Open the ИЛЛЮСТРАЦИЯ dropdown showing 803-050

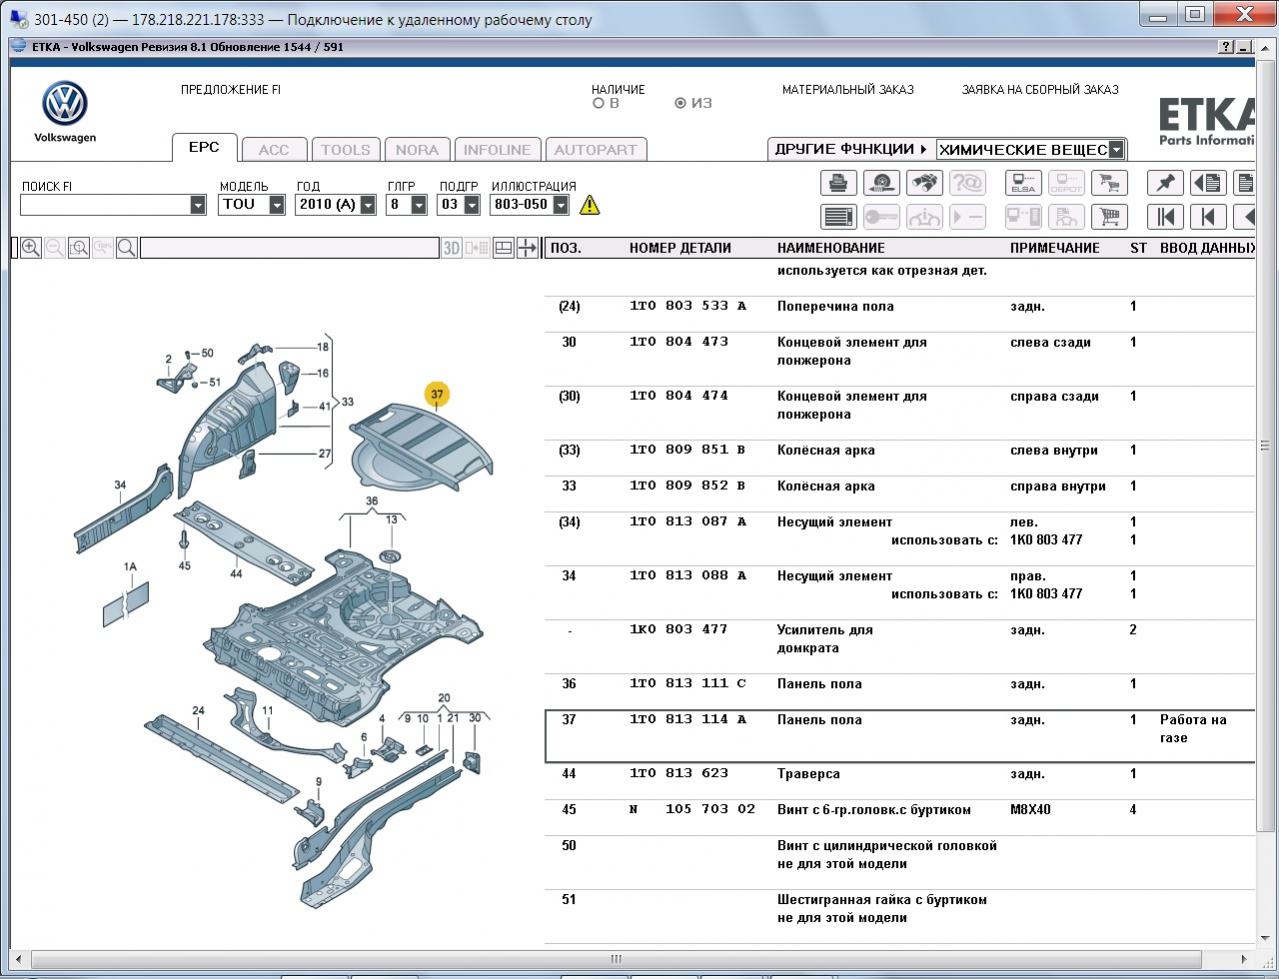[561, 205]
